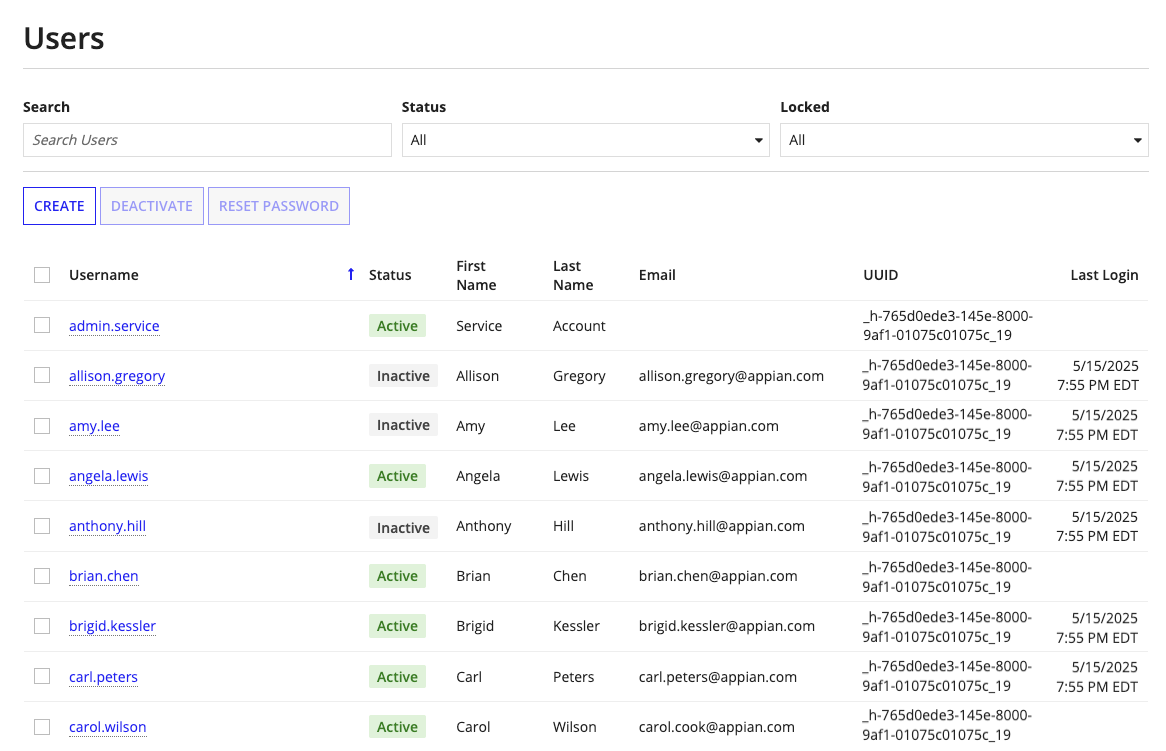The height and width of the screenshot is (751, 1166).
Task: Click the Active badge for brian.chen
Action: 397,576
